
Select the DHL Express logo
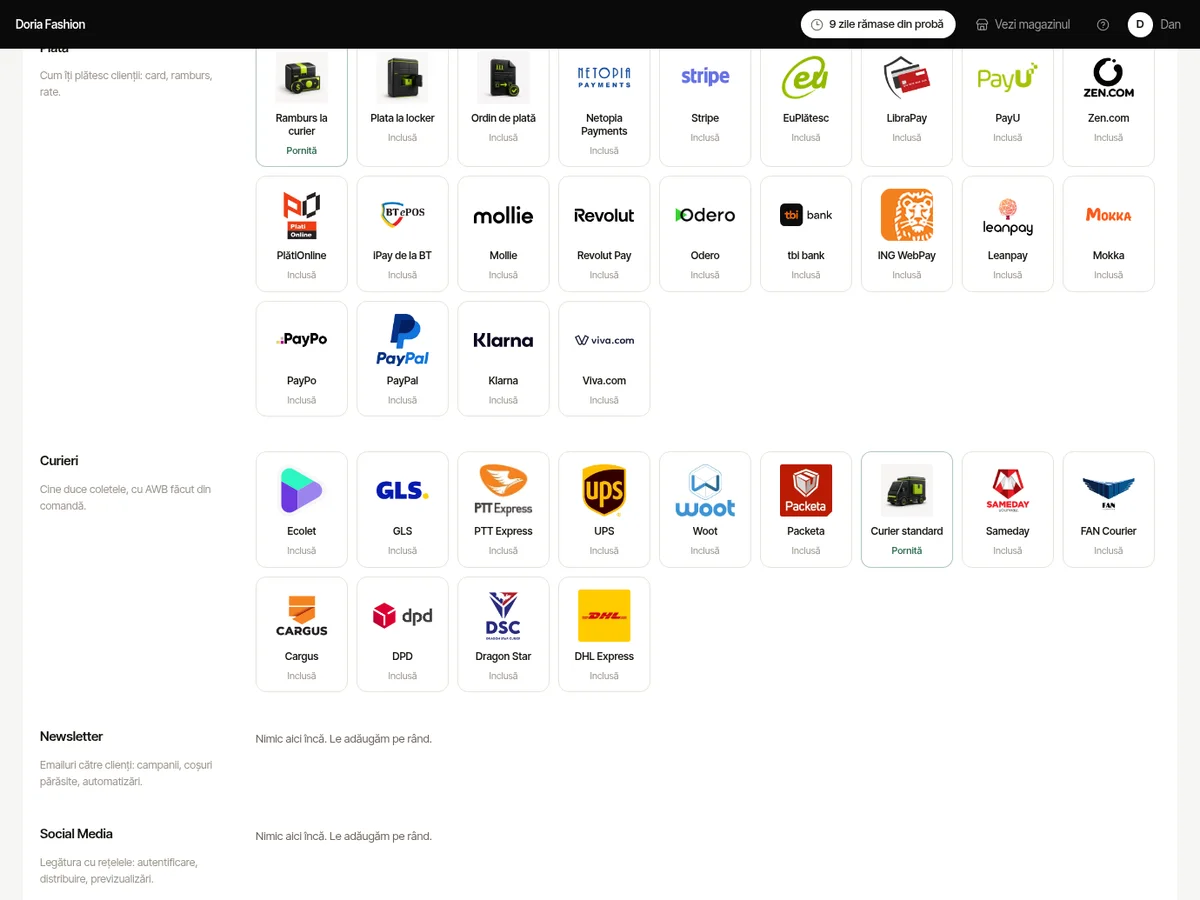[604, 616]
